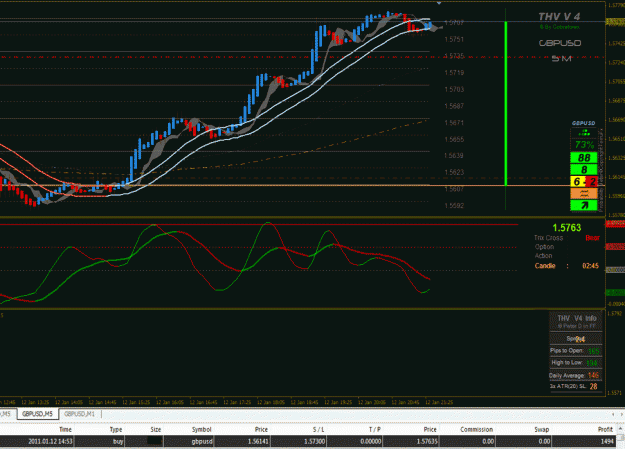Click the current price 1.57635 cell
This screenshot has height=449, width=625.
[x=427, y=441]
